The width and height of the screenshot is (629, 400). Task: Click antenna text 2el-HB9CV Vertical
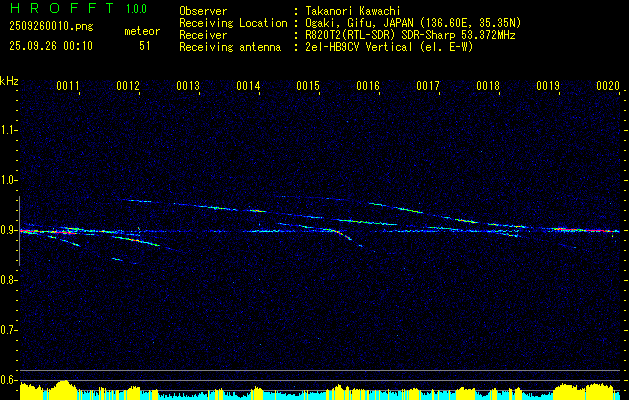357,47
